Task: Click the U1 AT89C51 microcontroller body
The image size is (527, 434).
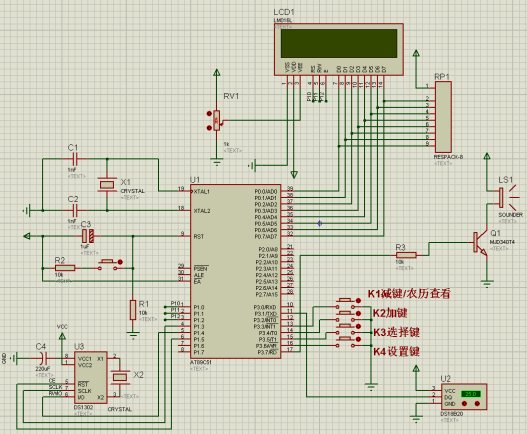Action: (x=236, y=271)
